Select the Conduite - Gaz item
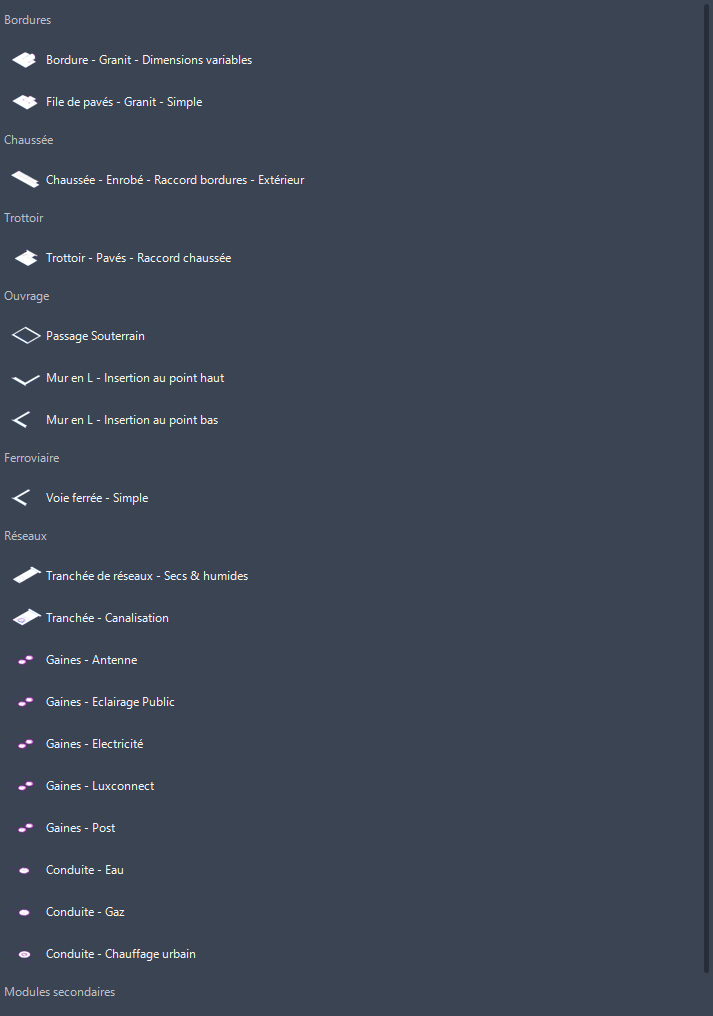This screenshot has width=713, height=1016. click(85, 912)
